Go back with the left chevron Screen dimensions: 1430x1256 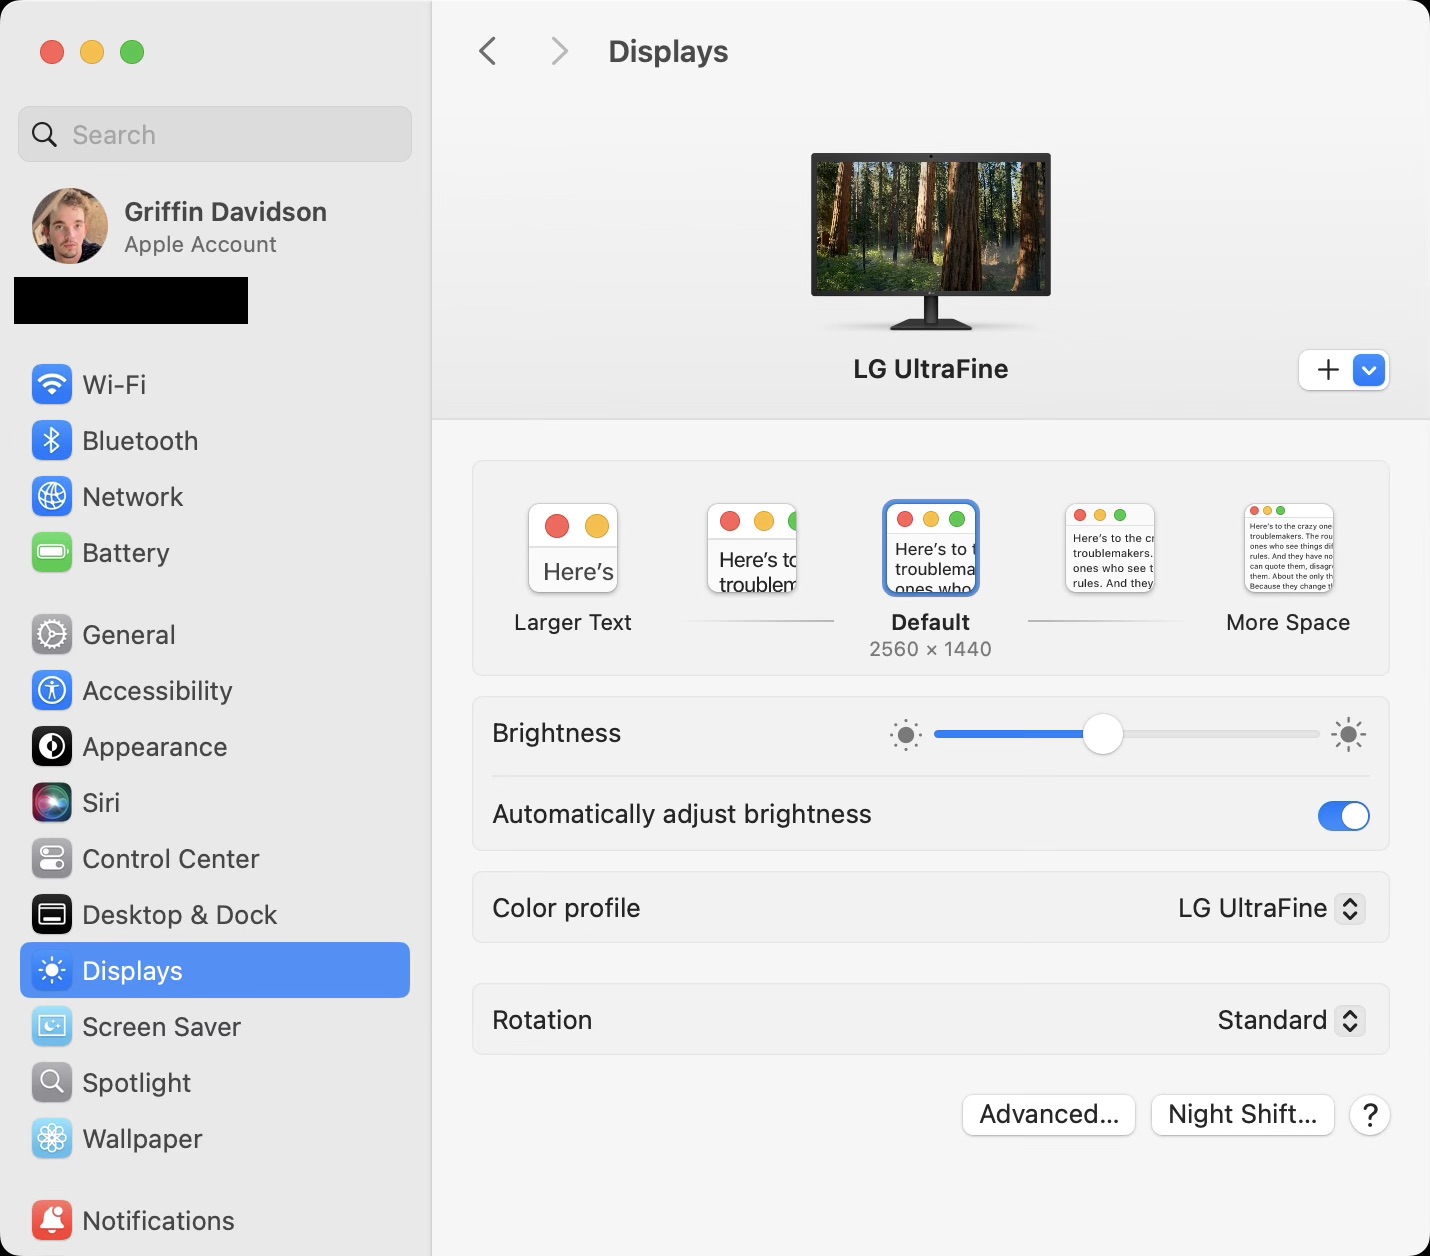click(488, 52)
